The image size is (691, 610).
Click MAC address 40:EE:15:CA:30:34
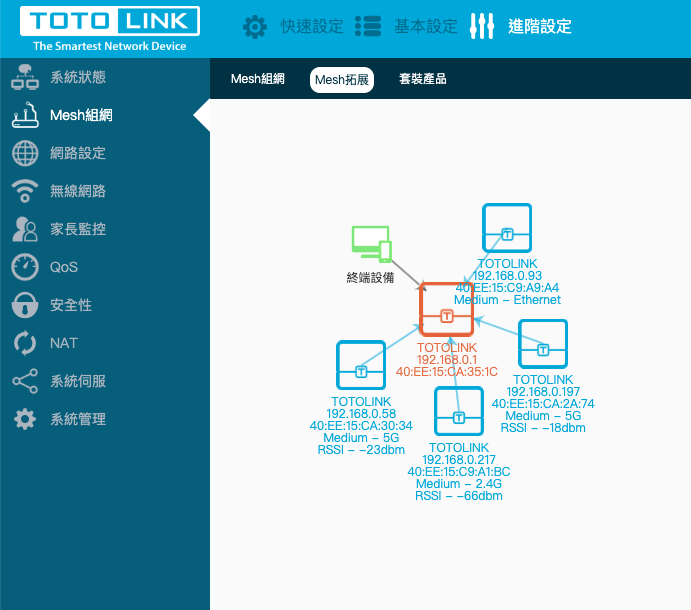coord(361,426)
